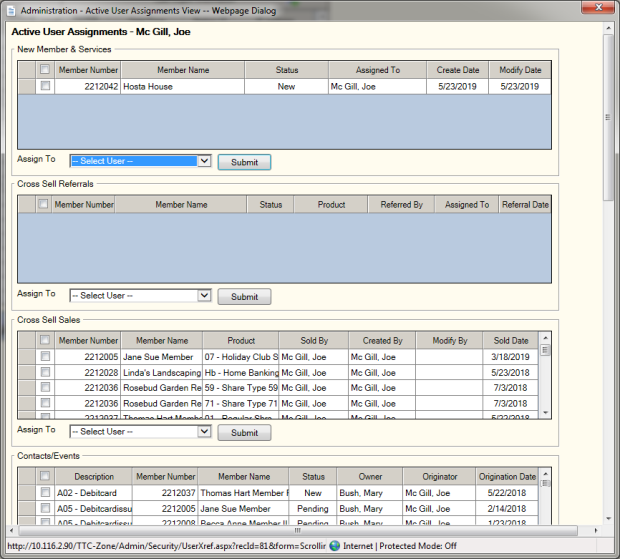
Task: Click row selector beside Hosta House row
Action: click(27, 86)
